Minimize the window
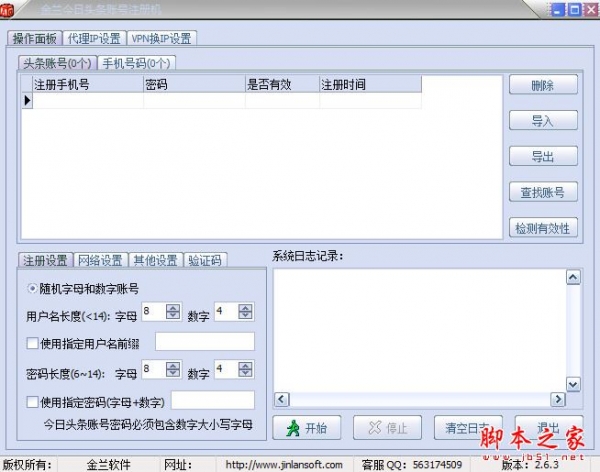The width and height of the screenshot is (600, 472). point(558,10)
